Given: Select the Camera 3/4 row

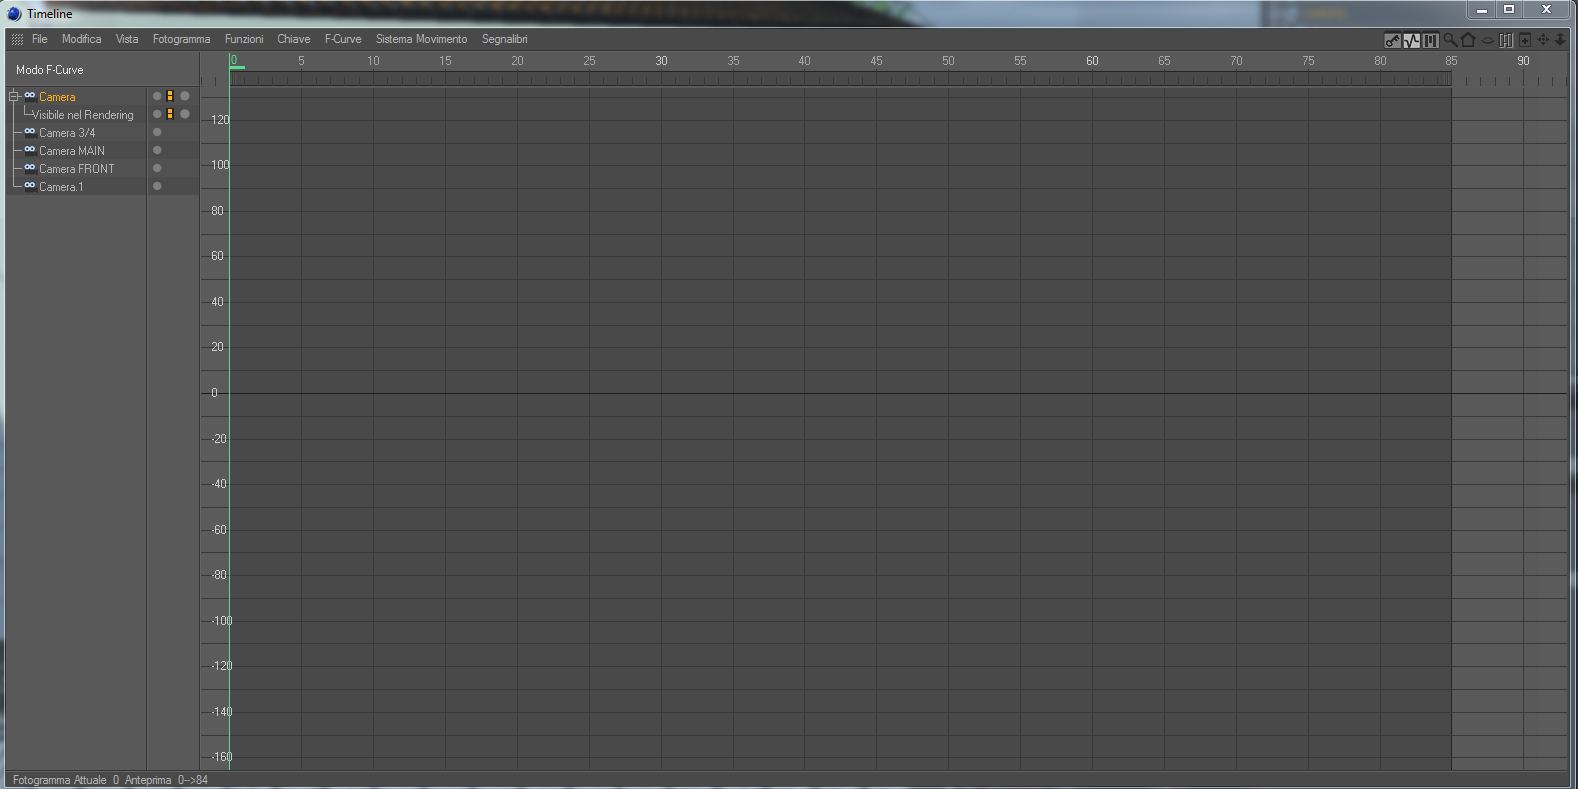Looking at the screenshot, I should tap(67, 133).
